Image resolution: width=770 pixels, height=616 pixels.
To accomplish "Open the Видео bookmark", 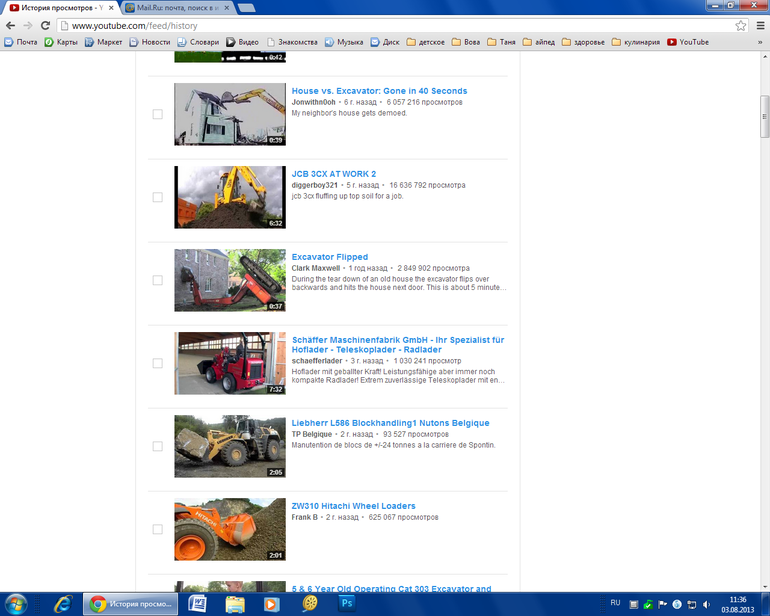I will (x=243, y=42).
